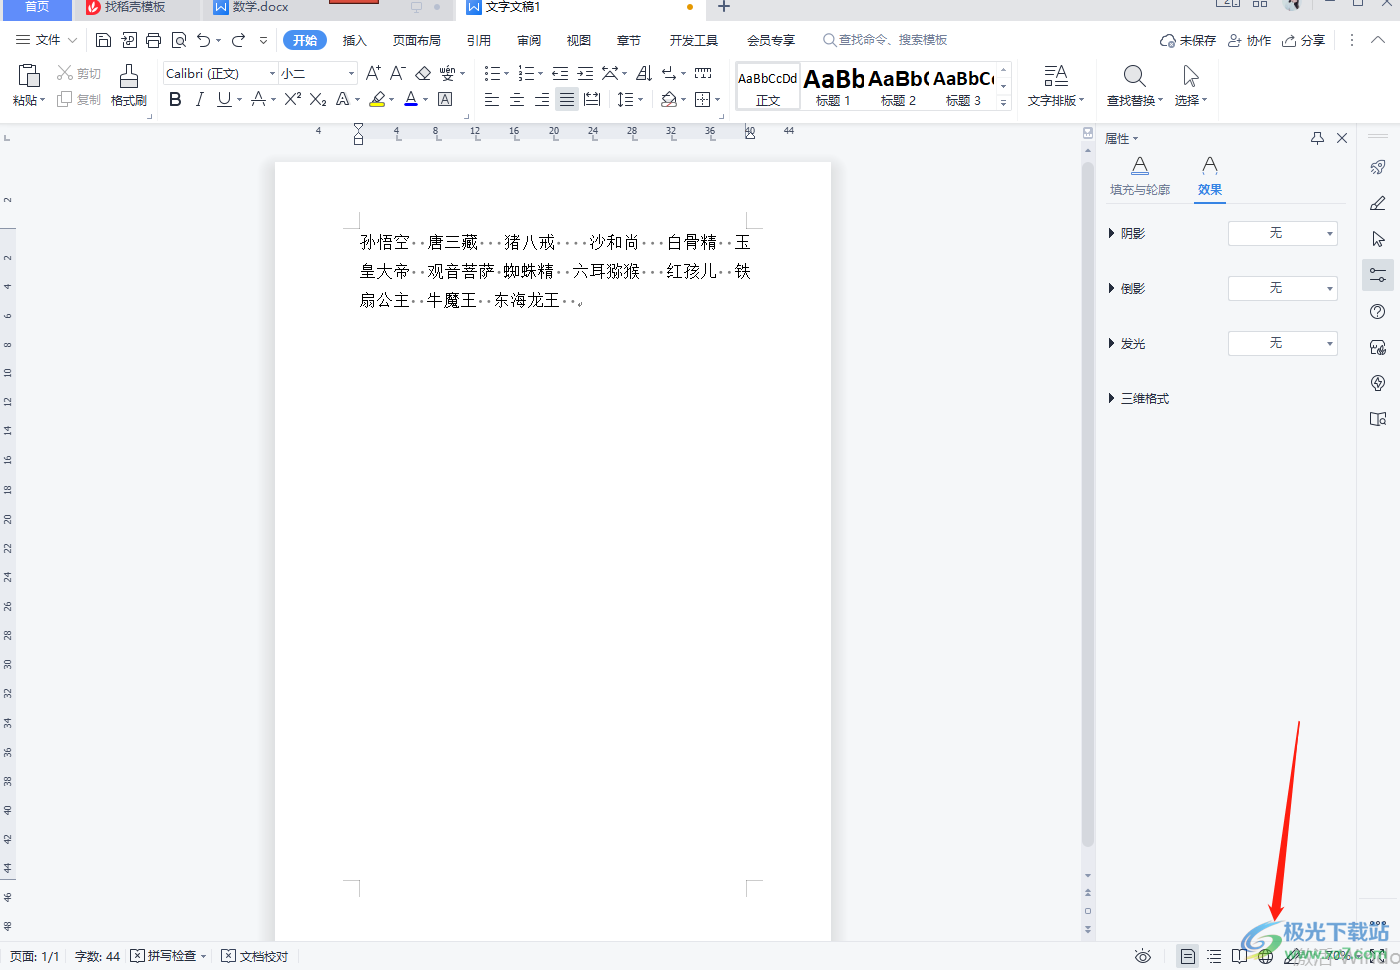
Task: Select page layout view in status bar
Action: pos(1187,956)
